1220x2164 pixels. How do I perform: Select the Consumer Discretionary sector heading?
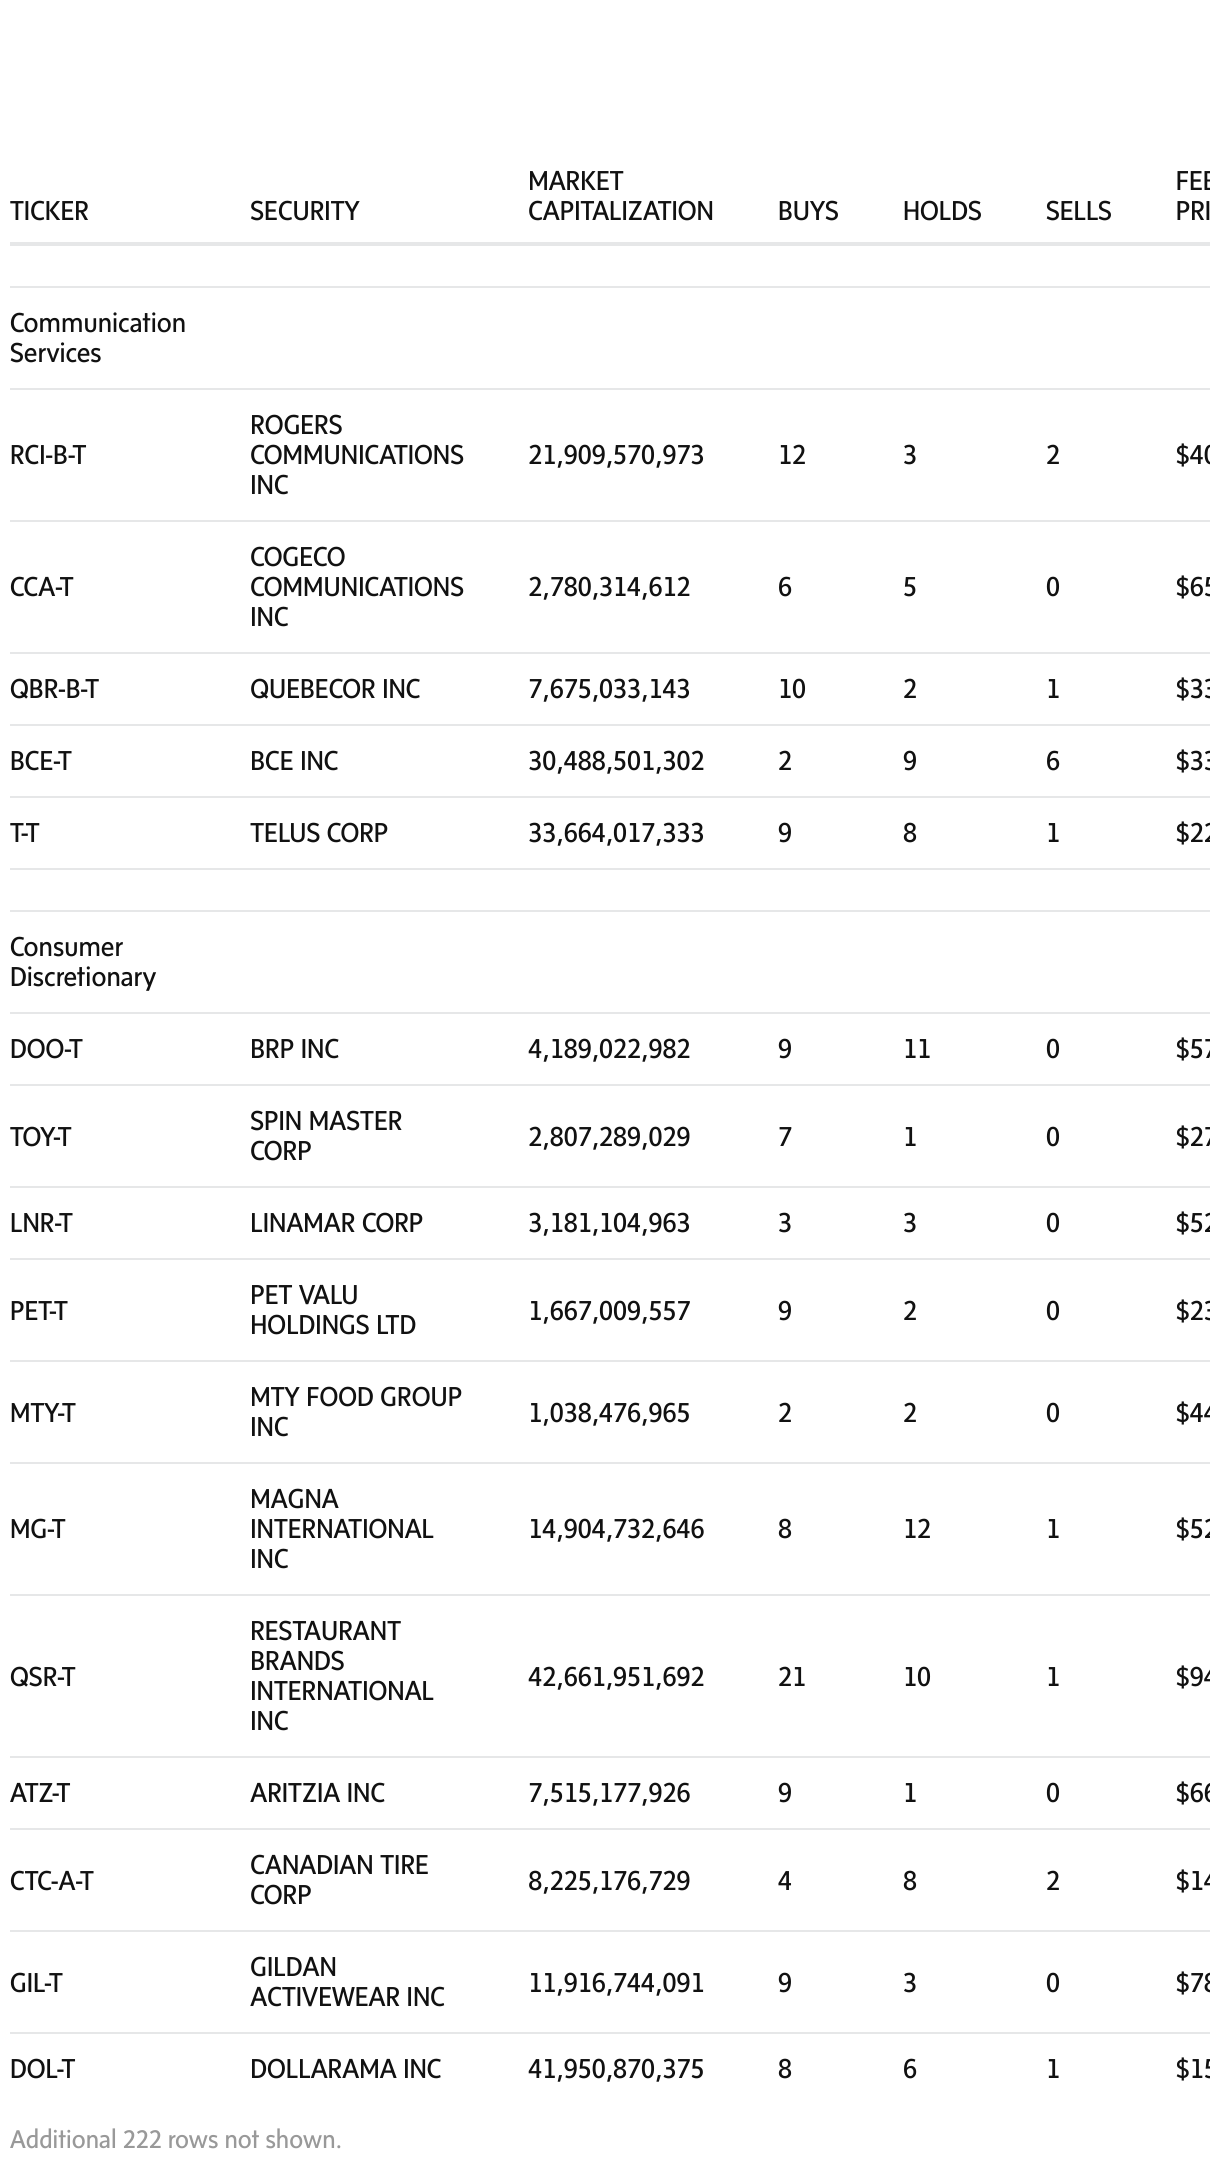pos(83,962)
